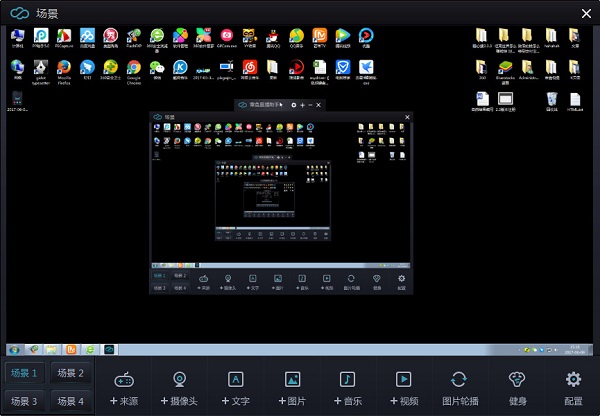
Task: Switch to 场景 2 tab
Action: (70, 373)
